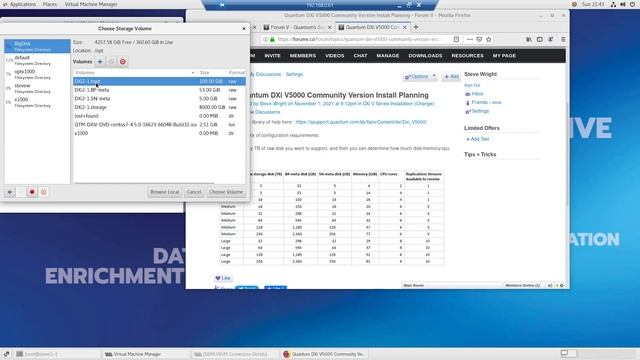Viewport: 640px width, 360px height.
Task: Switch to Quantum DXi V5000 taskbar item
Action: click(325, 354)
